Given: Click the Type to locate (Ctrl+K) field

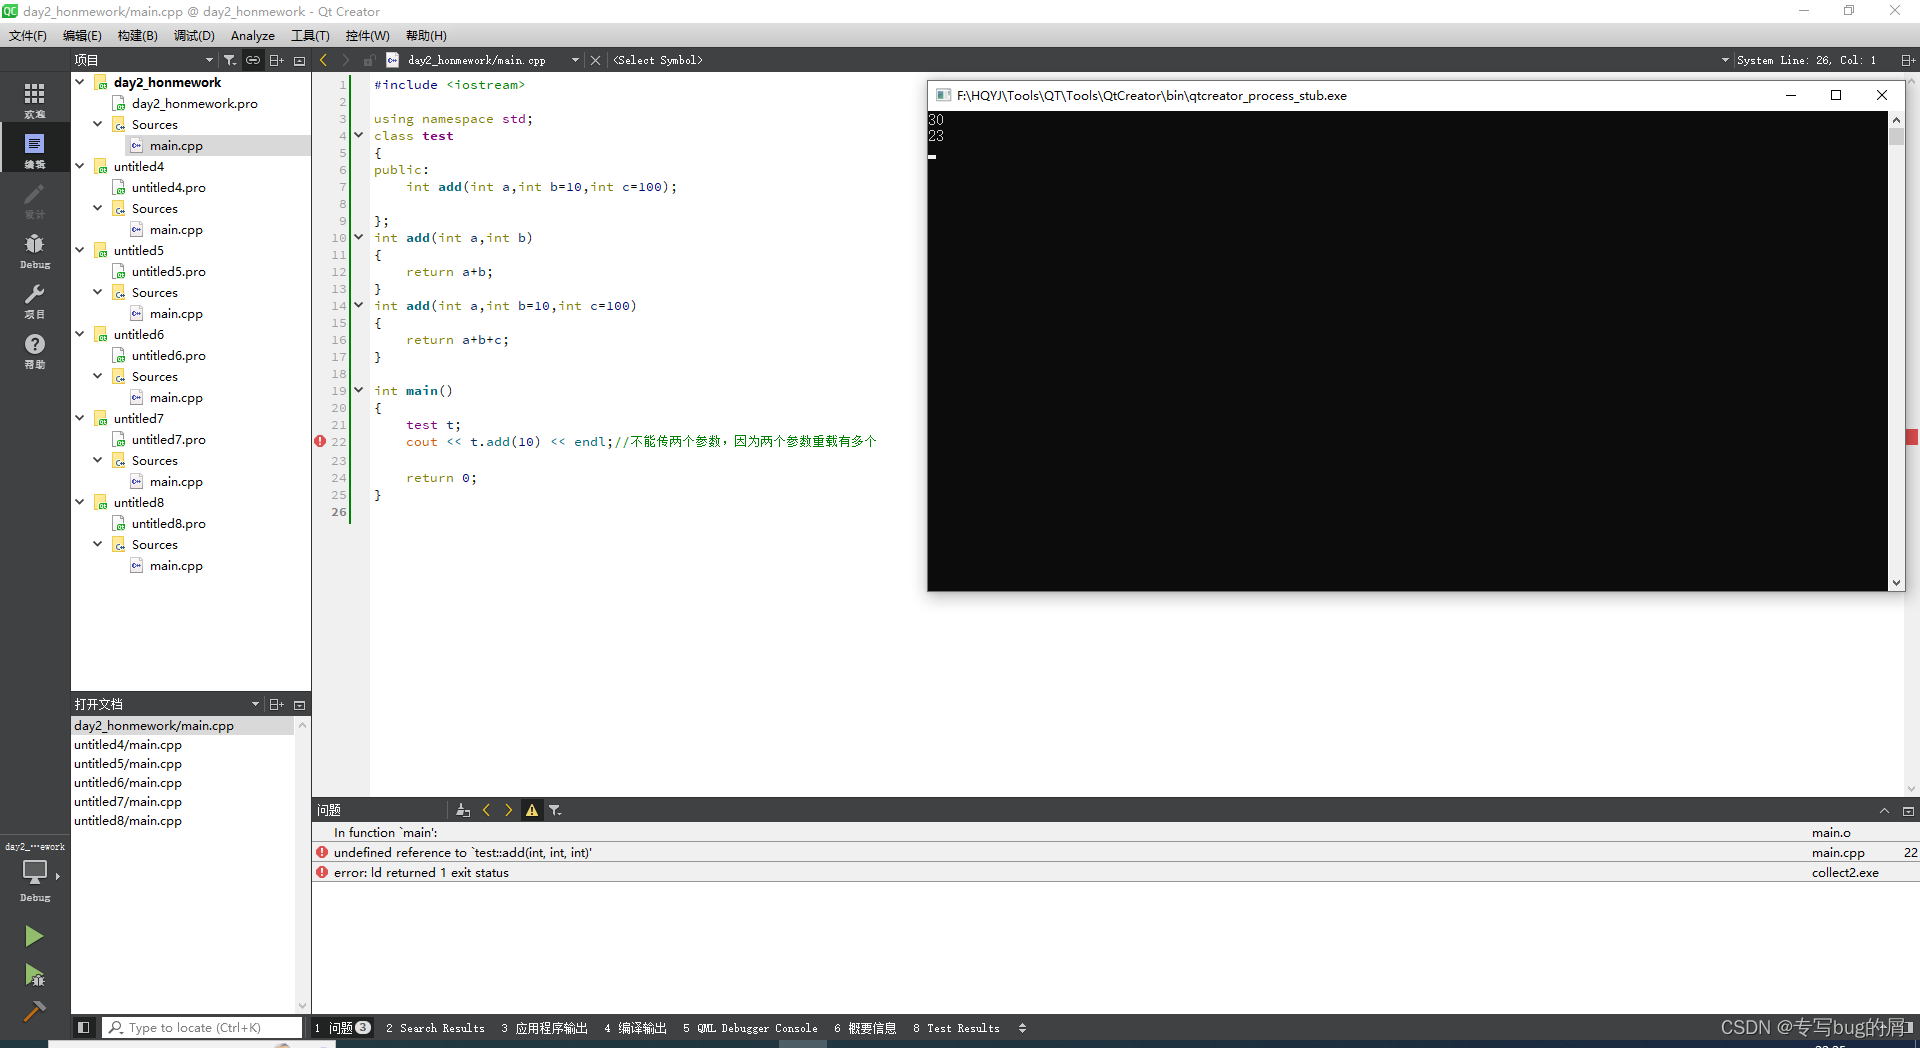Looking at the screenshot, I should (x=200, y=1027).
